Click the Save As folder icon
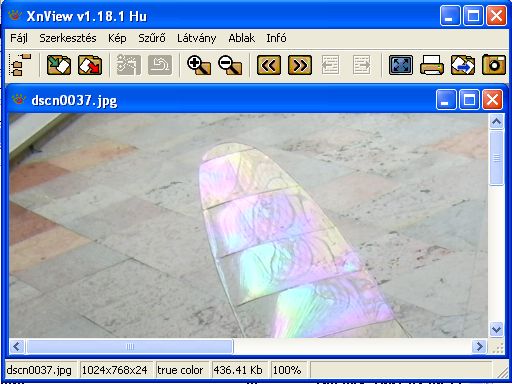The height and width of the screenshot is (384, 512). coord(90,65)
